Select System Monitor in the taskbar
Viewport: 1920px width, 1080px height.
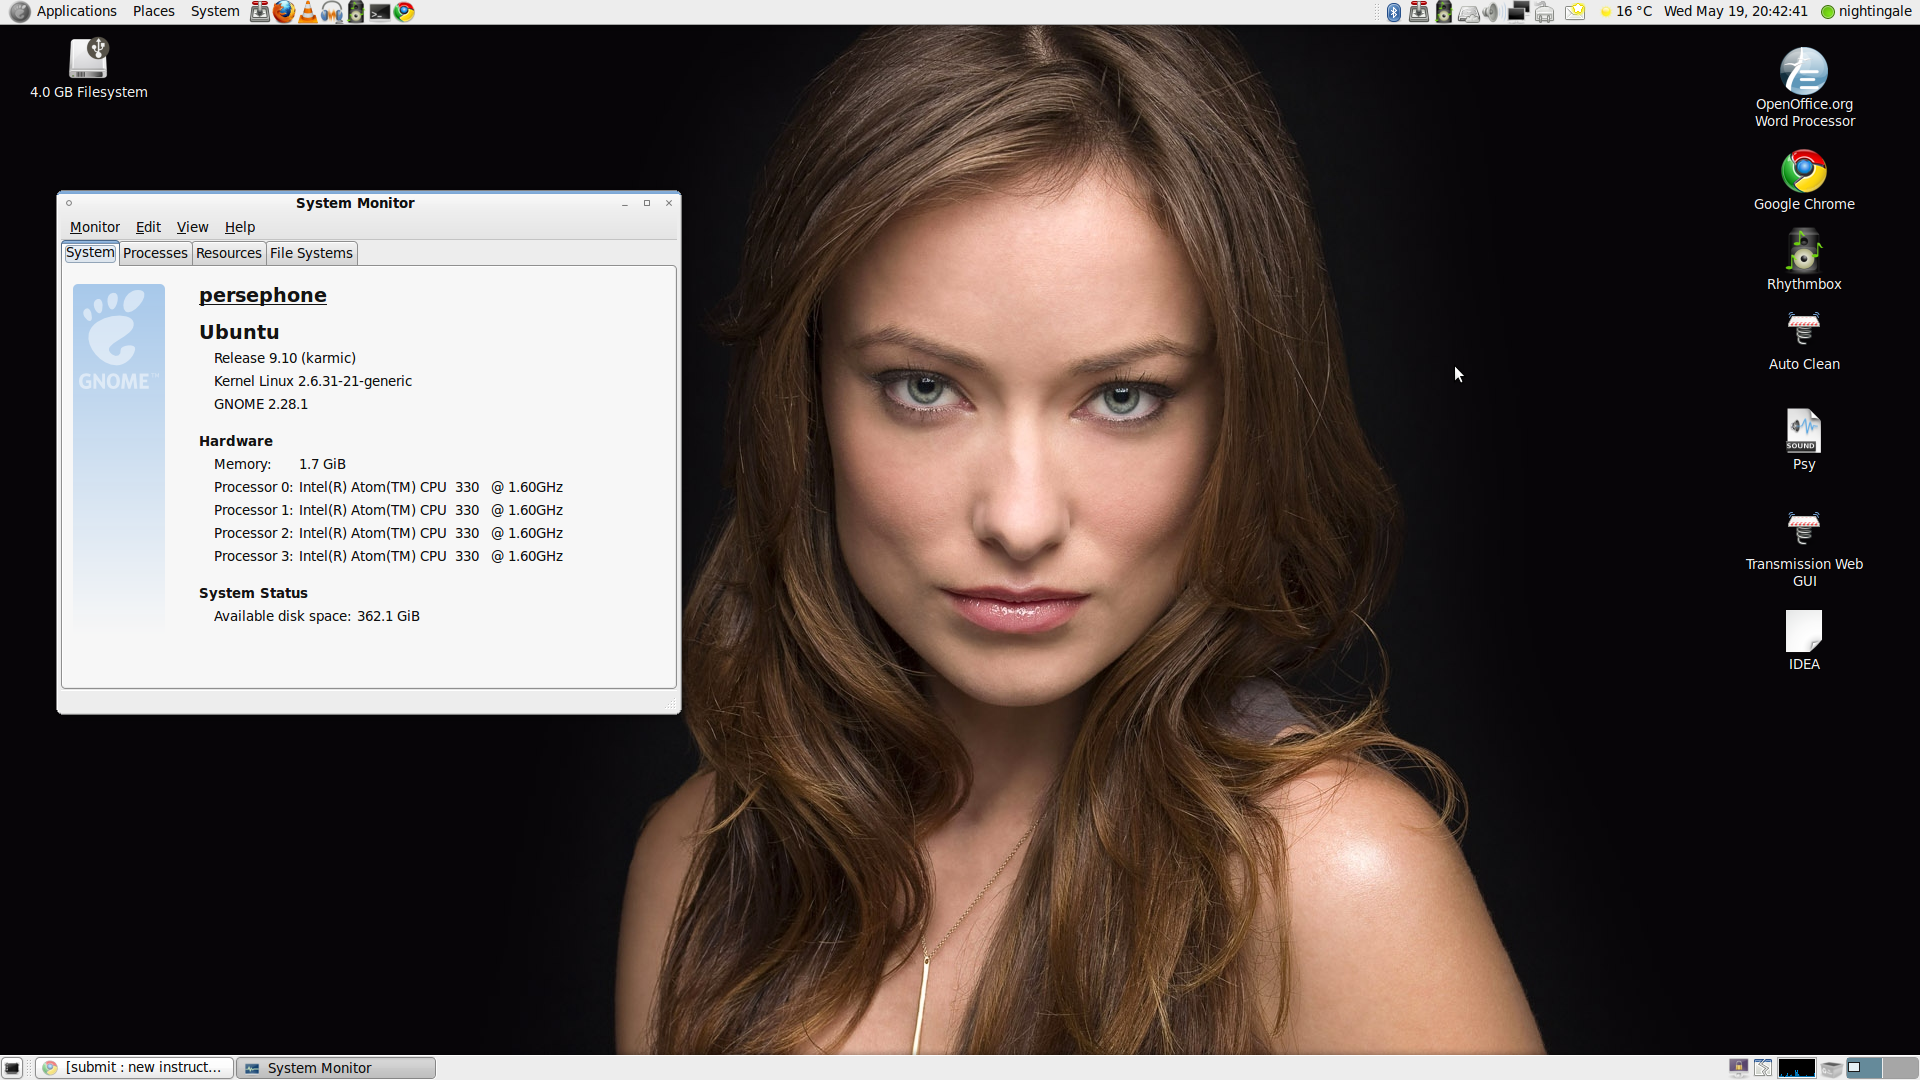334,1067
